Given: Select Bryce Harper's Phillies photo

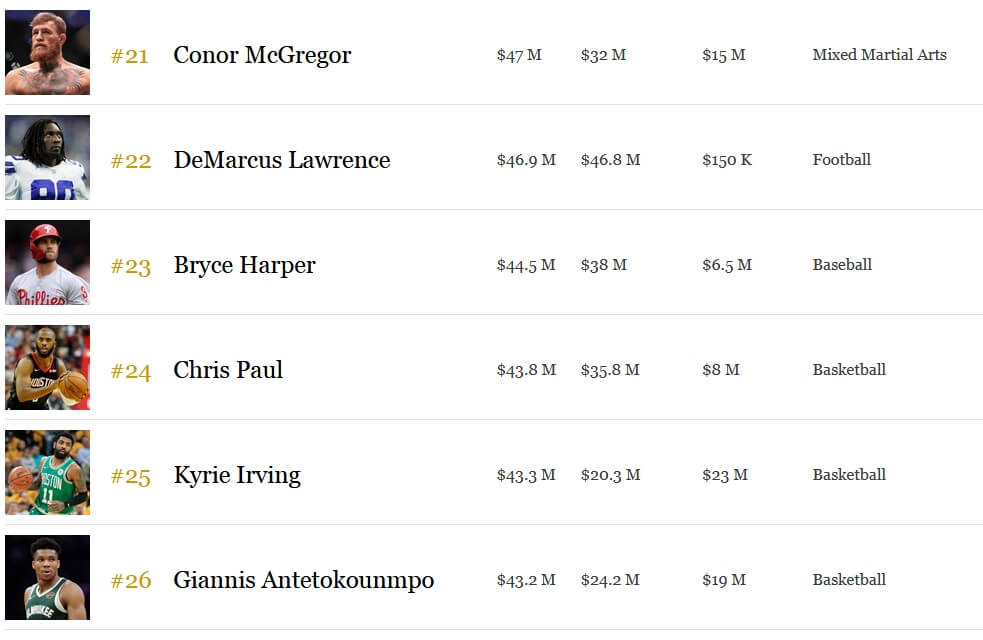Looking at the screenshot, I should [48, 262].
